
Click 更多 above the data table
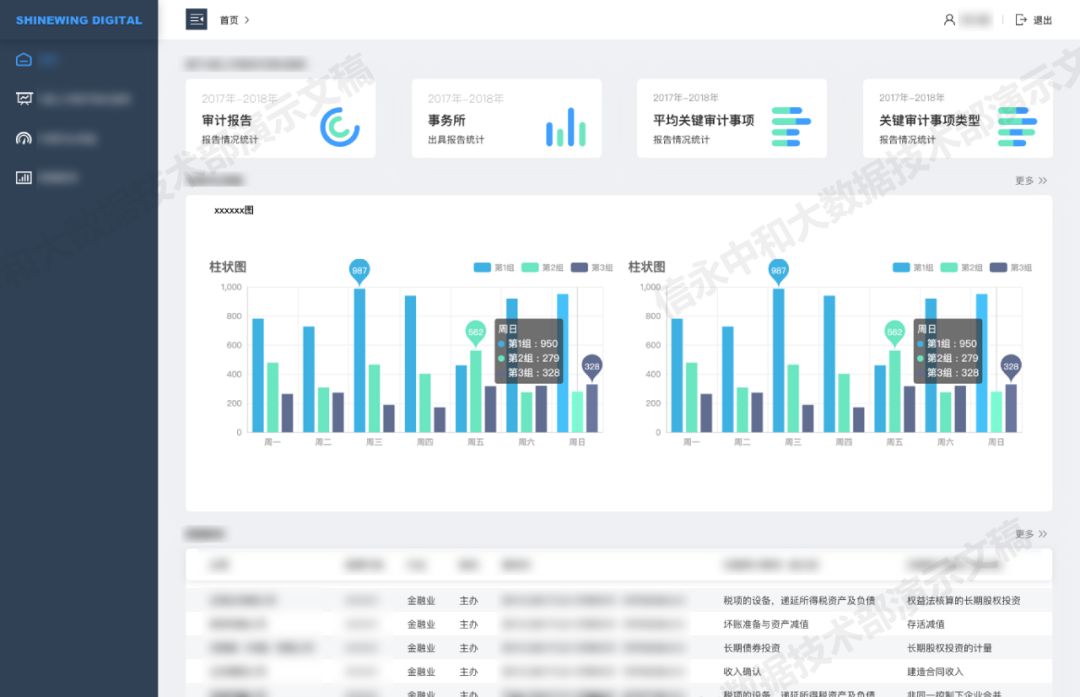pyautogui.click(x=1030, y=534)
